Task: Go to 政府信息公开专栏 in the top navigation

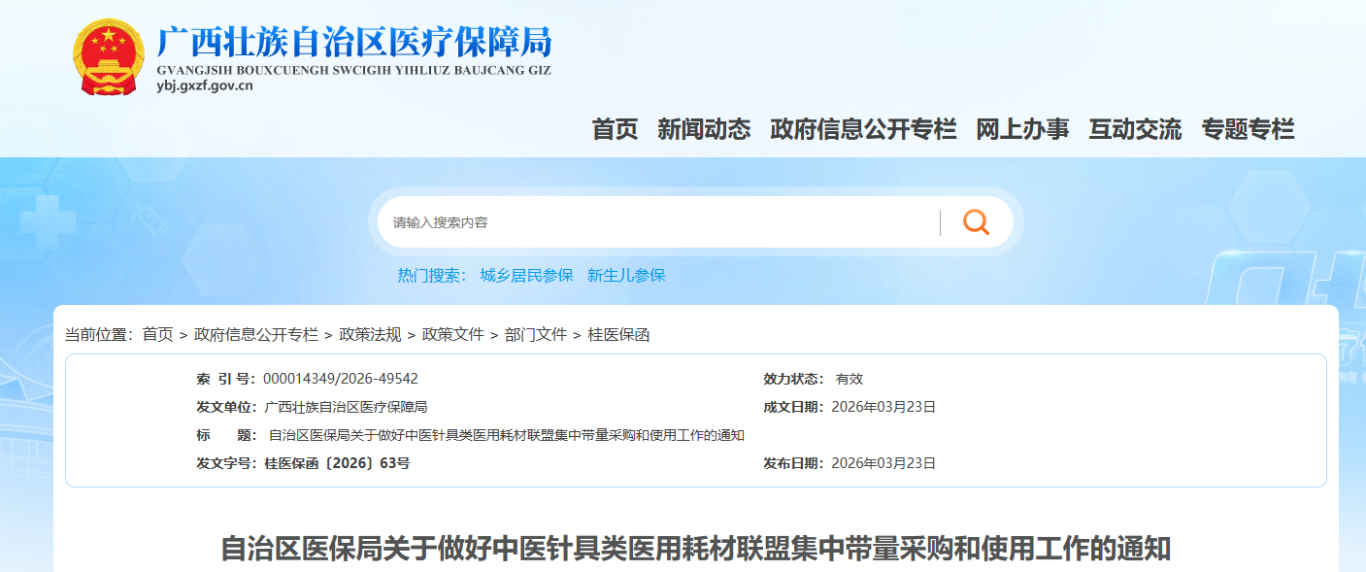Action: [862, 129]
